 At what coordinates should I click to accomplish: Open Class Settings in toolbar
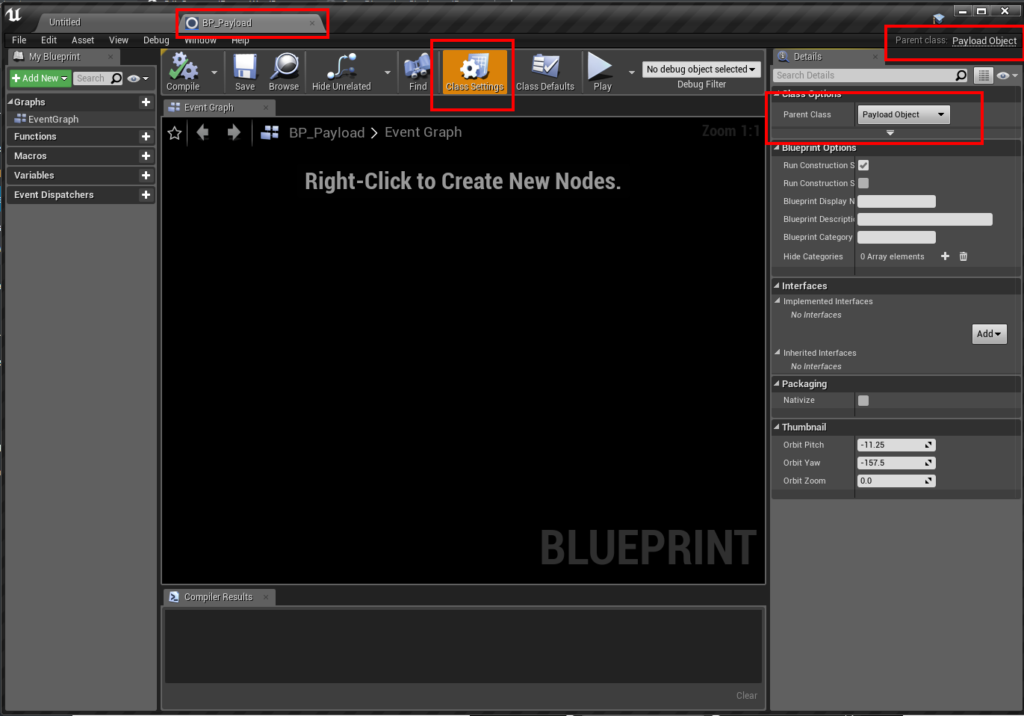(x=475, y=71)
